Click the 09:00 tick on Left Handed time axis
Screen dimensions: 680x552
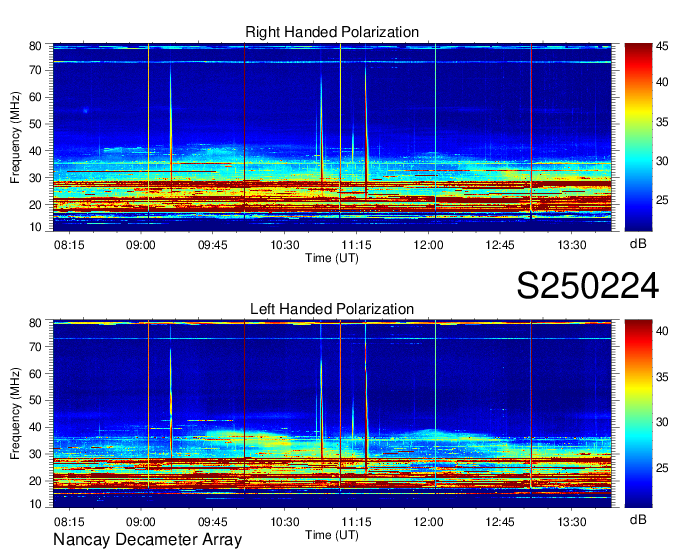pyautogui.click(x=141, y=522)
